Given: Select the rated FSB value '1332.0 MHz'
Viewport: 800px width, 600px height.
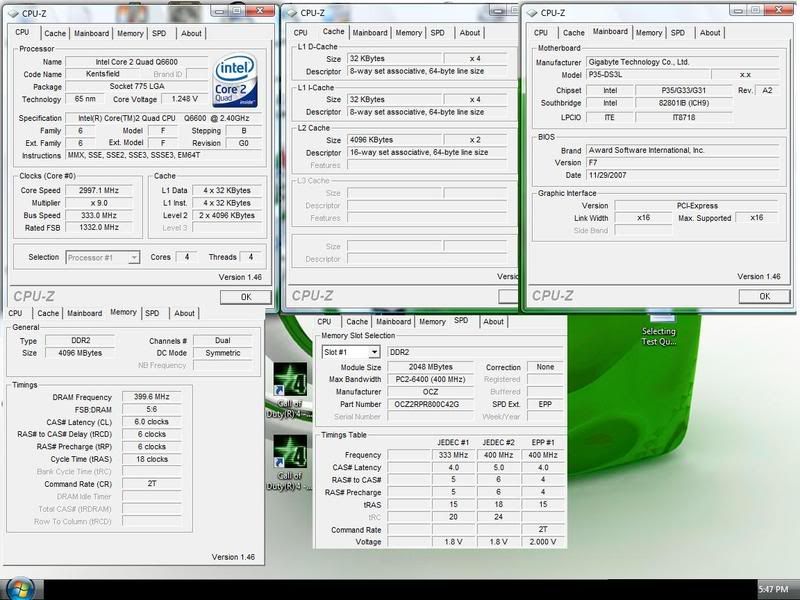Looking at the screenshot, I should (x=99, y=228).
